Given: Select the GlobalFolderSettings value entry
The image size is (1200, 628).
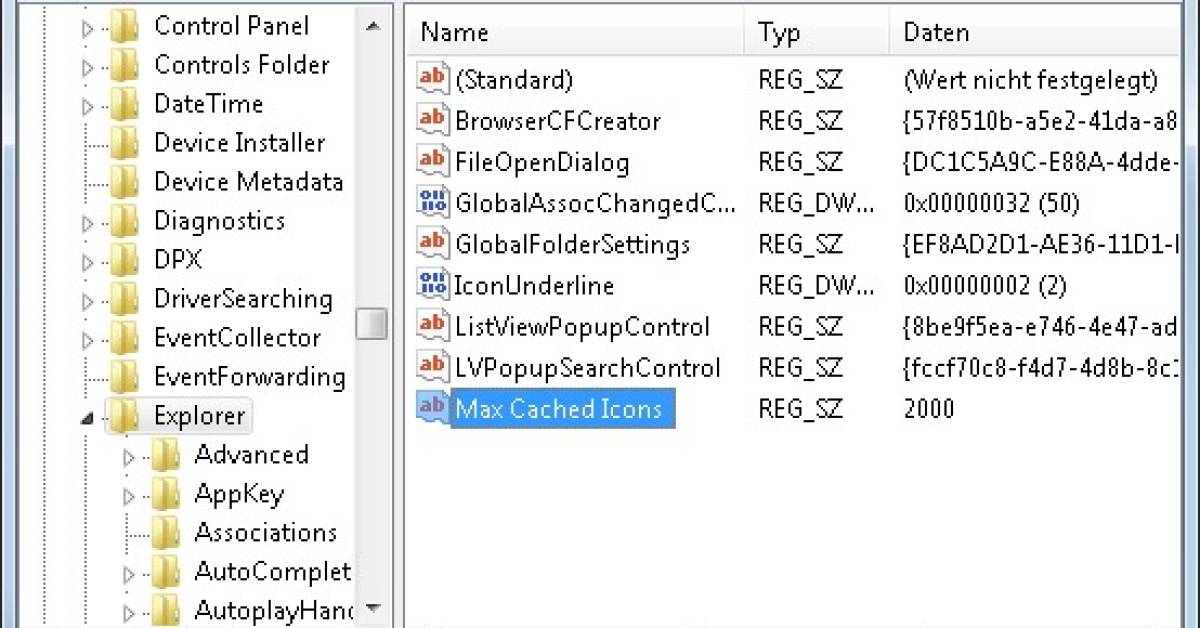Looking at the screenshot, I should tap(572, 244).
